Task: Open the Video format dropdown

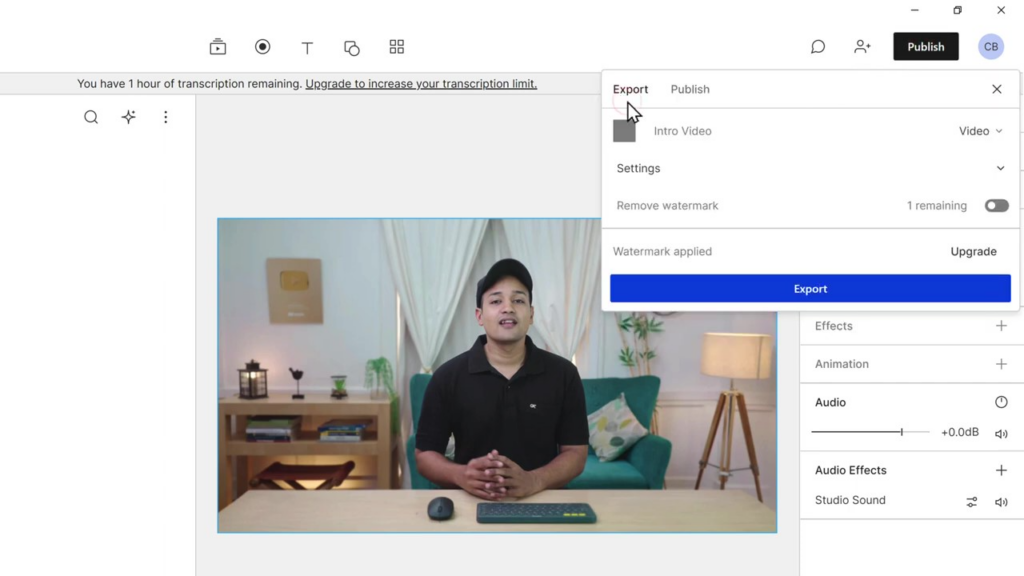Action: (980, 131)
